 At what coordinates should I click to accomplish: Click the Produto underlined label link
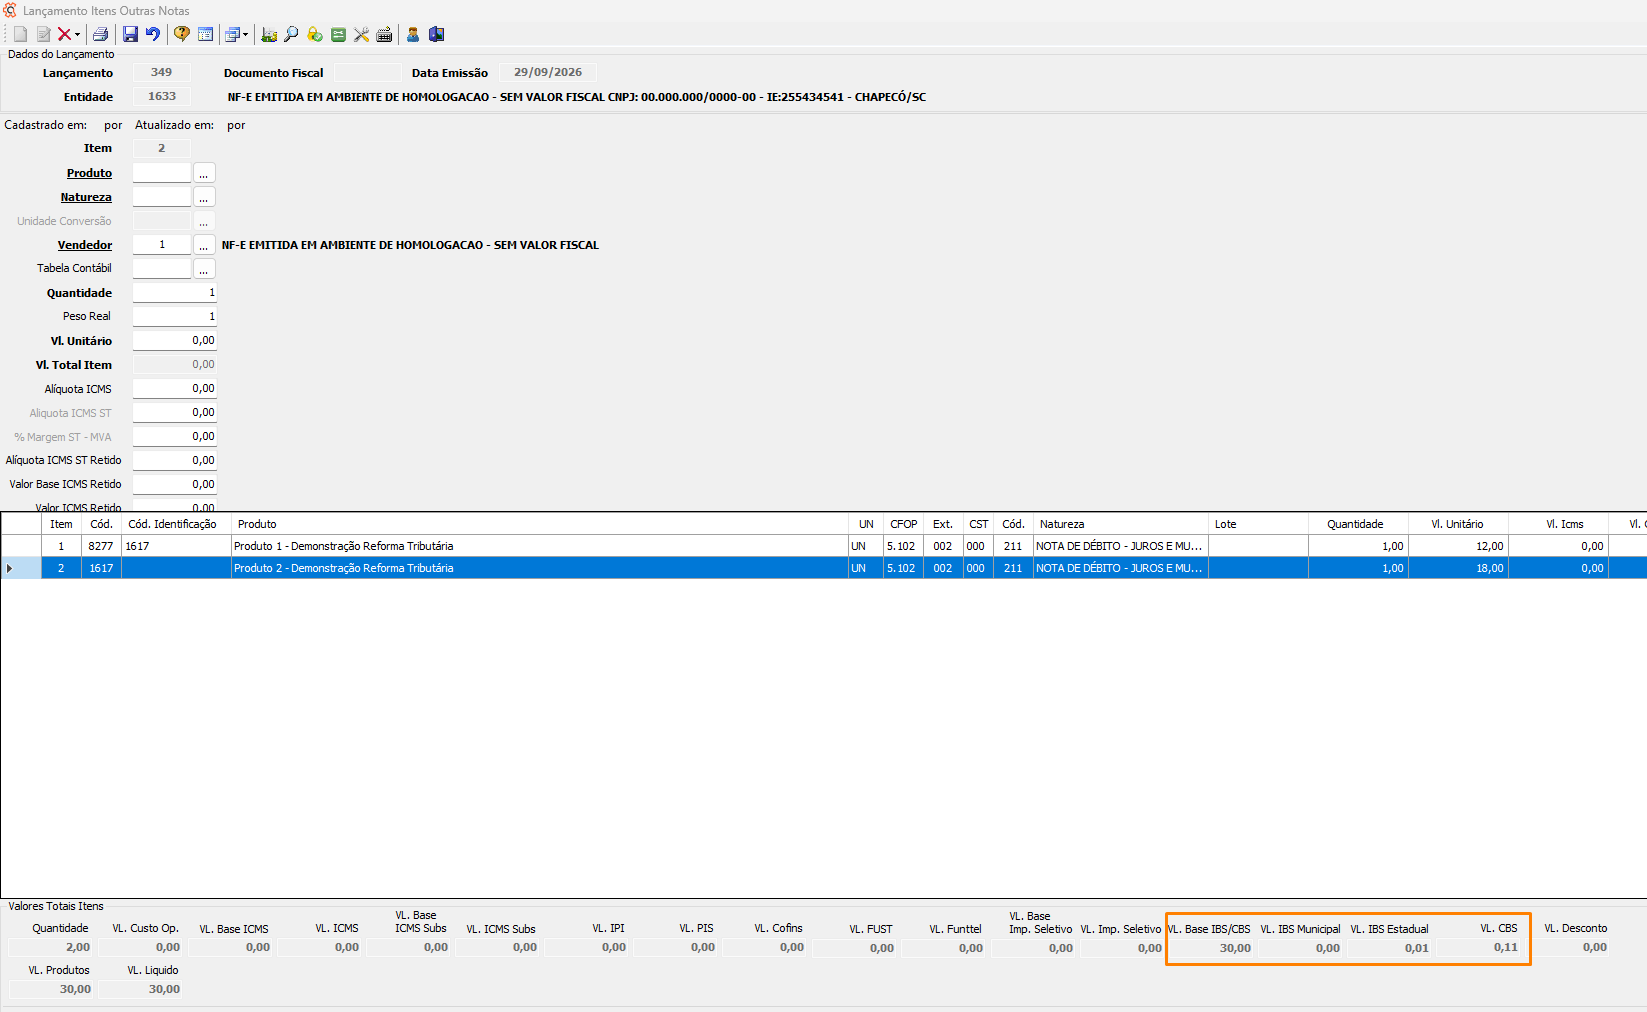89,173
